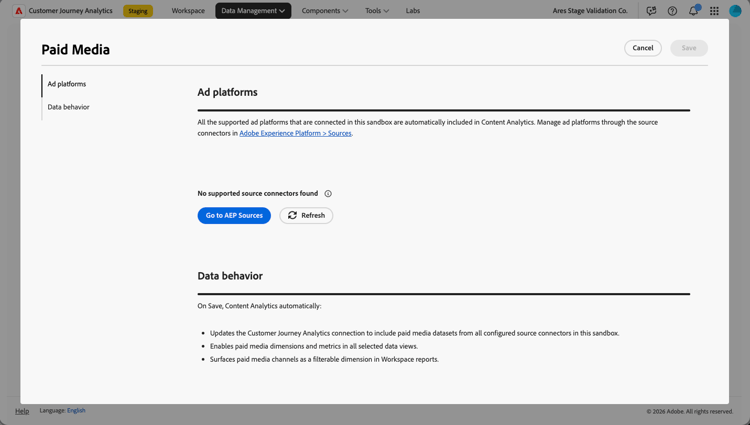This screenshot has height=425, width=750.
Task: Open the user profile avatar
Action: [x=735, y=11]
